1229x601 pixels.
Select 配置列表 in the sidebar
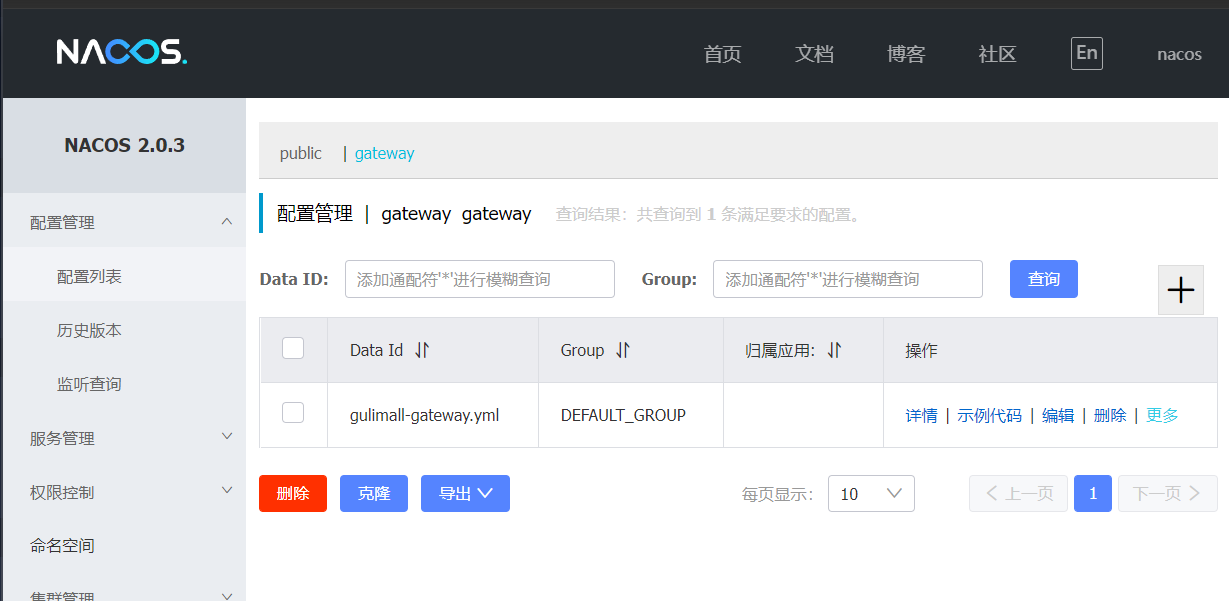(125, 276)
